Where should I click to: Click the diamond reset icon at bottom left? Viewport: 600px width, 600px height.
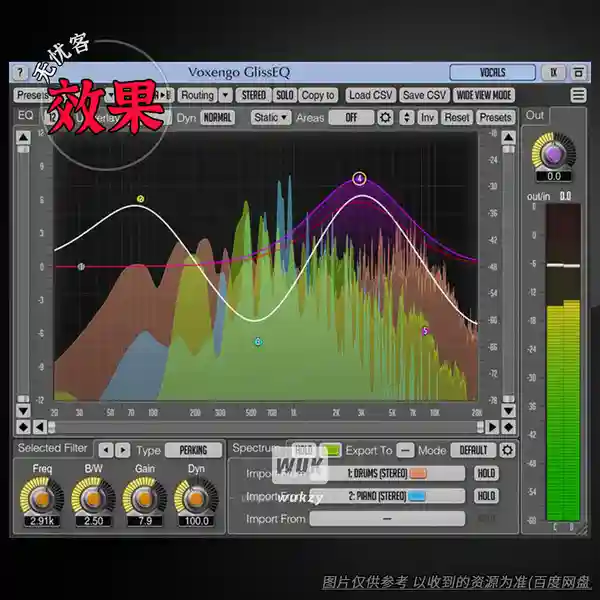coord(23,427)
